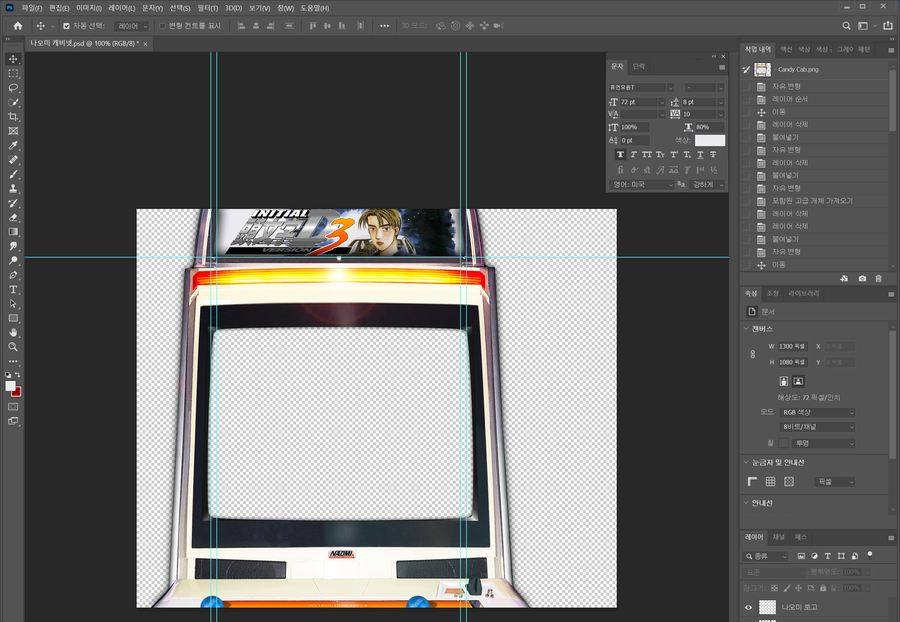Screen dimensions: 900x622
Task: Open auto-select 레이어 dropdown
Action: 131,26
